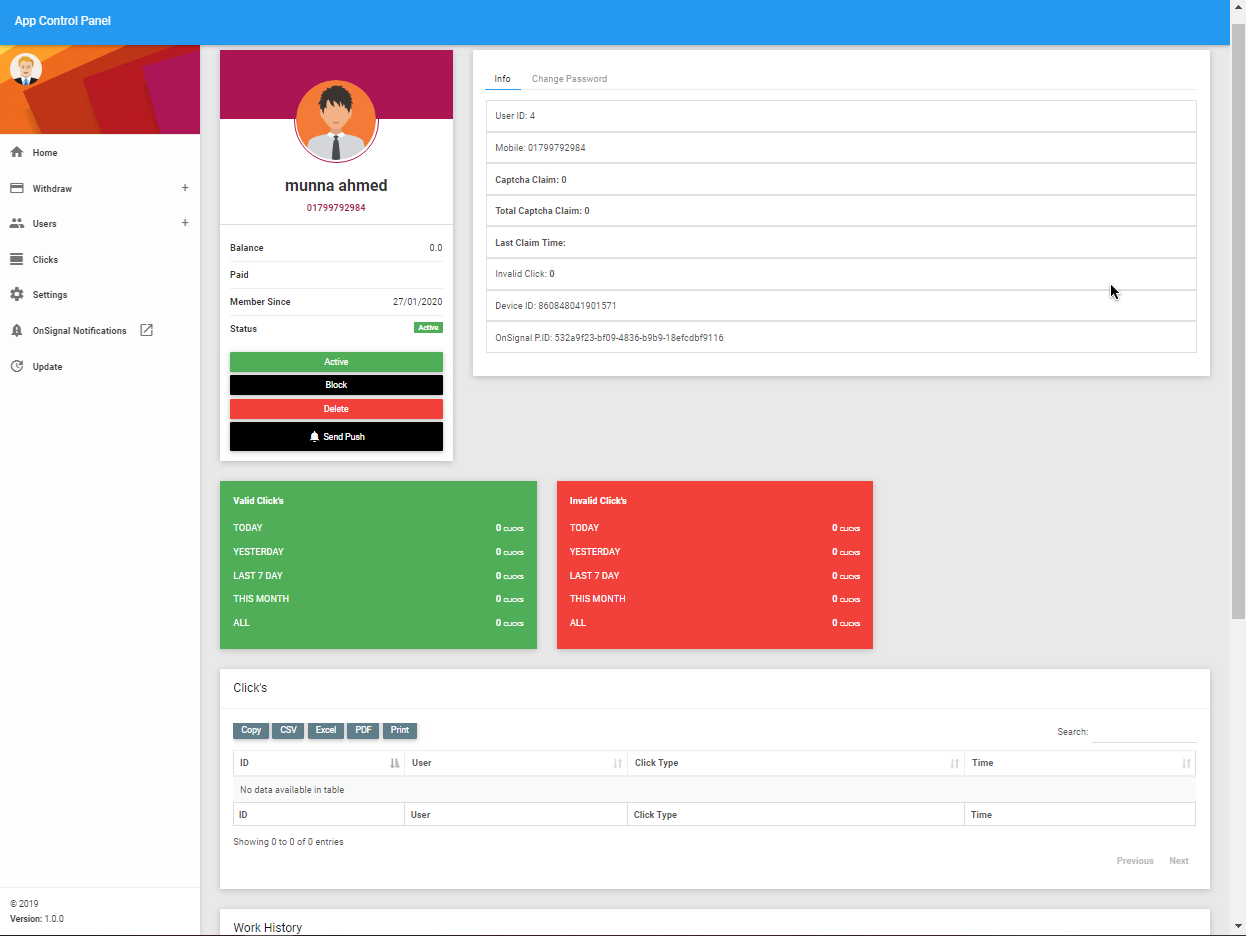
Task: Expand the Withdraw submenu plus sign
Action: (184, 188)
